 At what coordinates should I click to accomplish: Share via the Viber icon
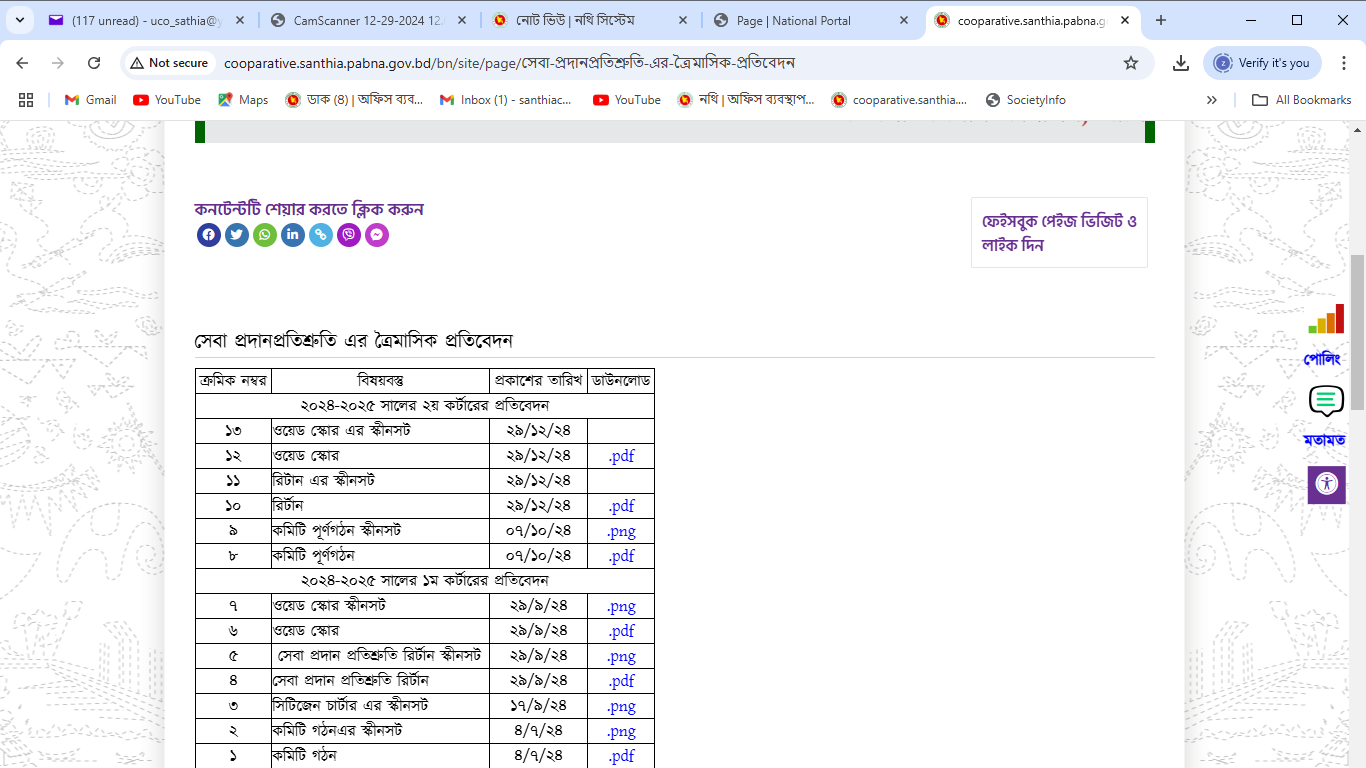click(x=348, y=235)
